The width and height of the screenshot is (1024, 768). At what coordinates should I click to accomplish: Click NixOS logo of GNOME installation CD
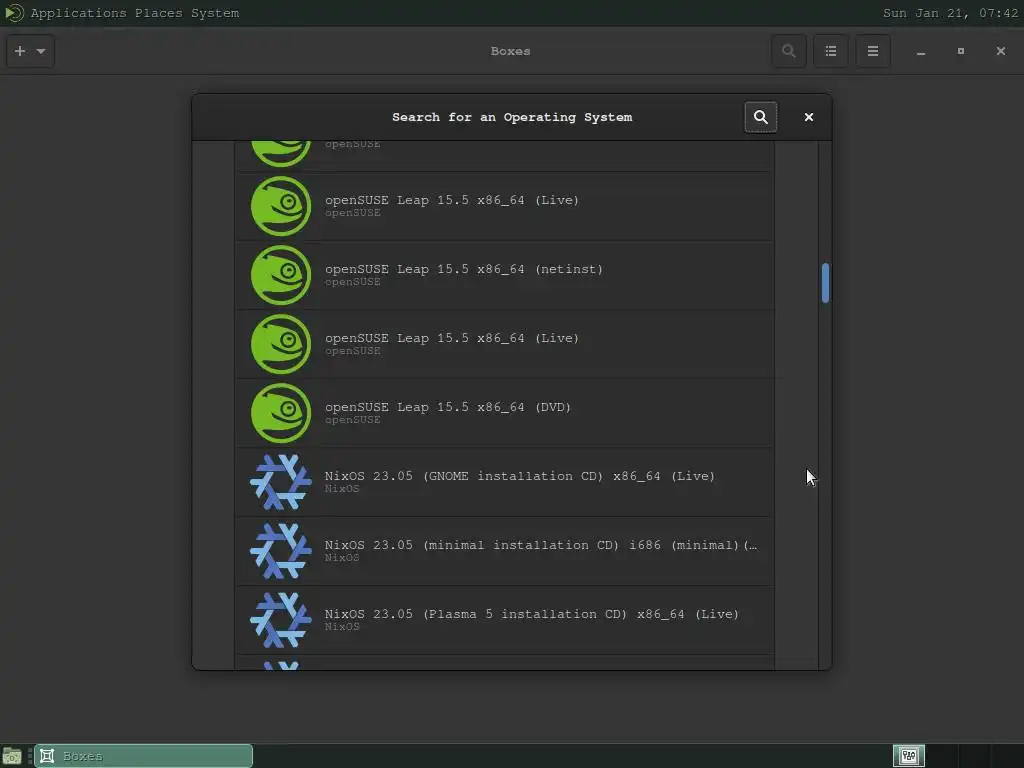point(281,482)
